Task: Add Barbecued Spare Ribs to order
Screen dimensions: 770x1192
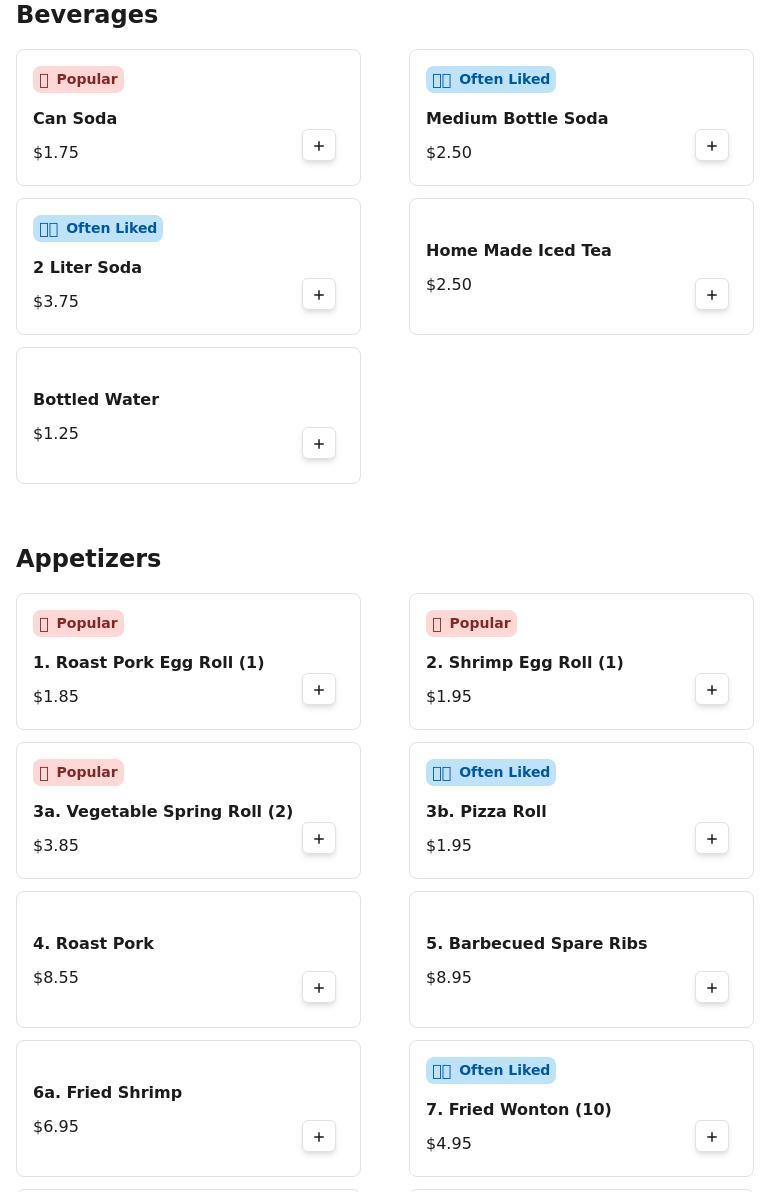Action: click(x=712, y=988)
